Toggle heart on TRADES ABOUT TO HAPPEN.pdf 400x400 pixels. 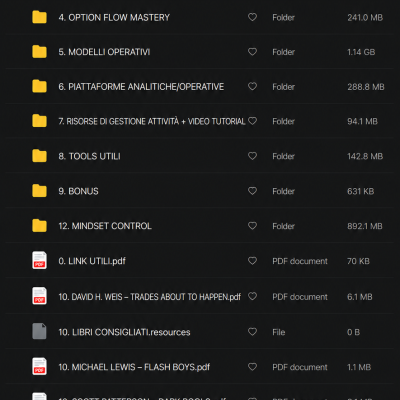[x=252, y=296]
